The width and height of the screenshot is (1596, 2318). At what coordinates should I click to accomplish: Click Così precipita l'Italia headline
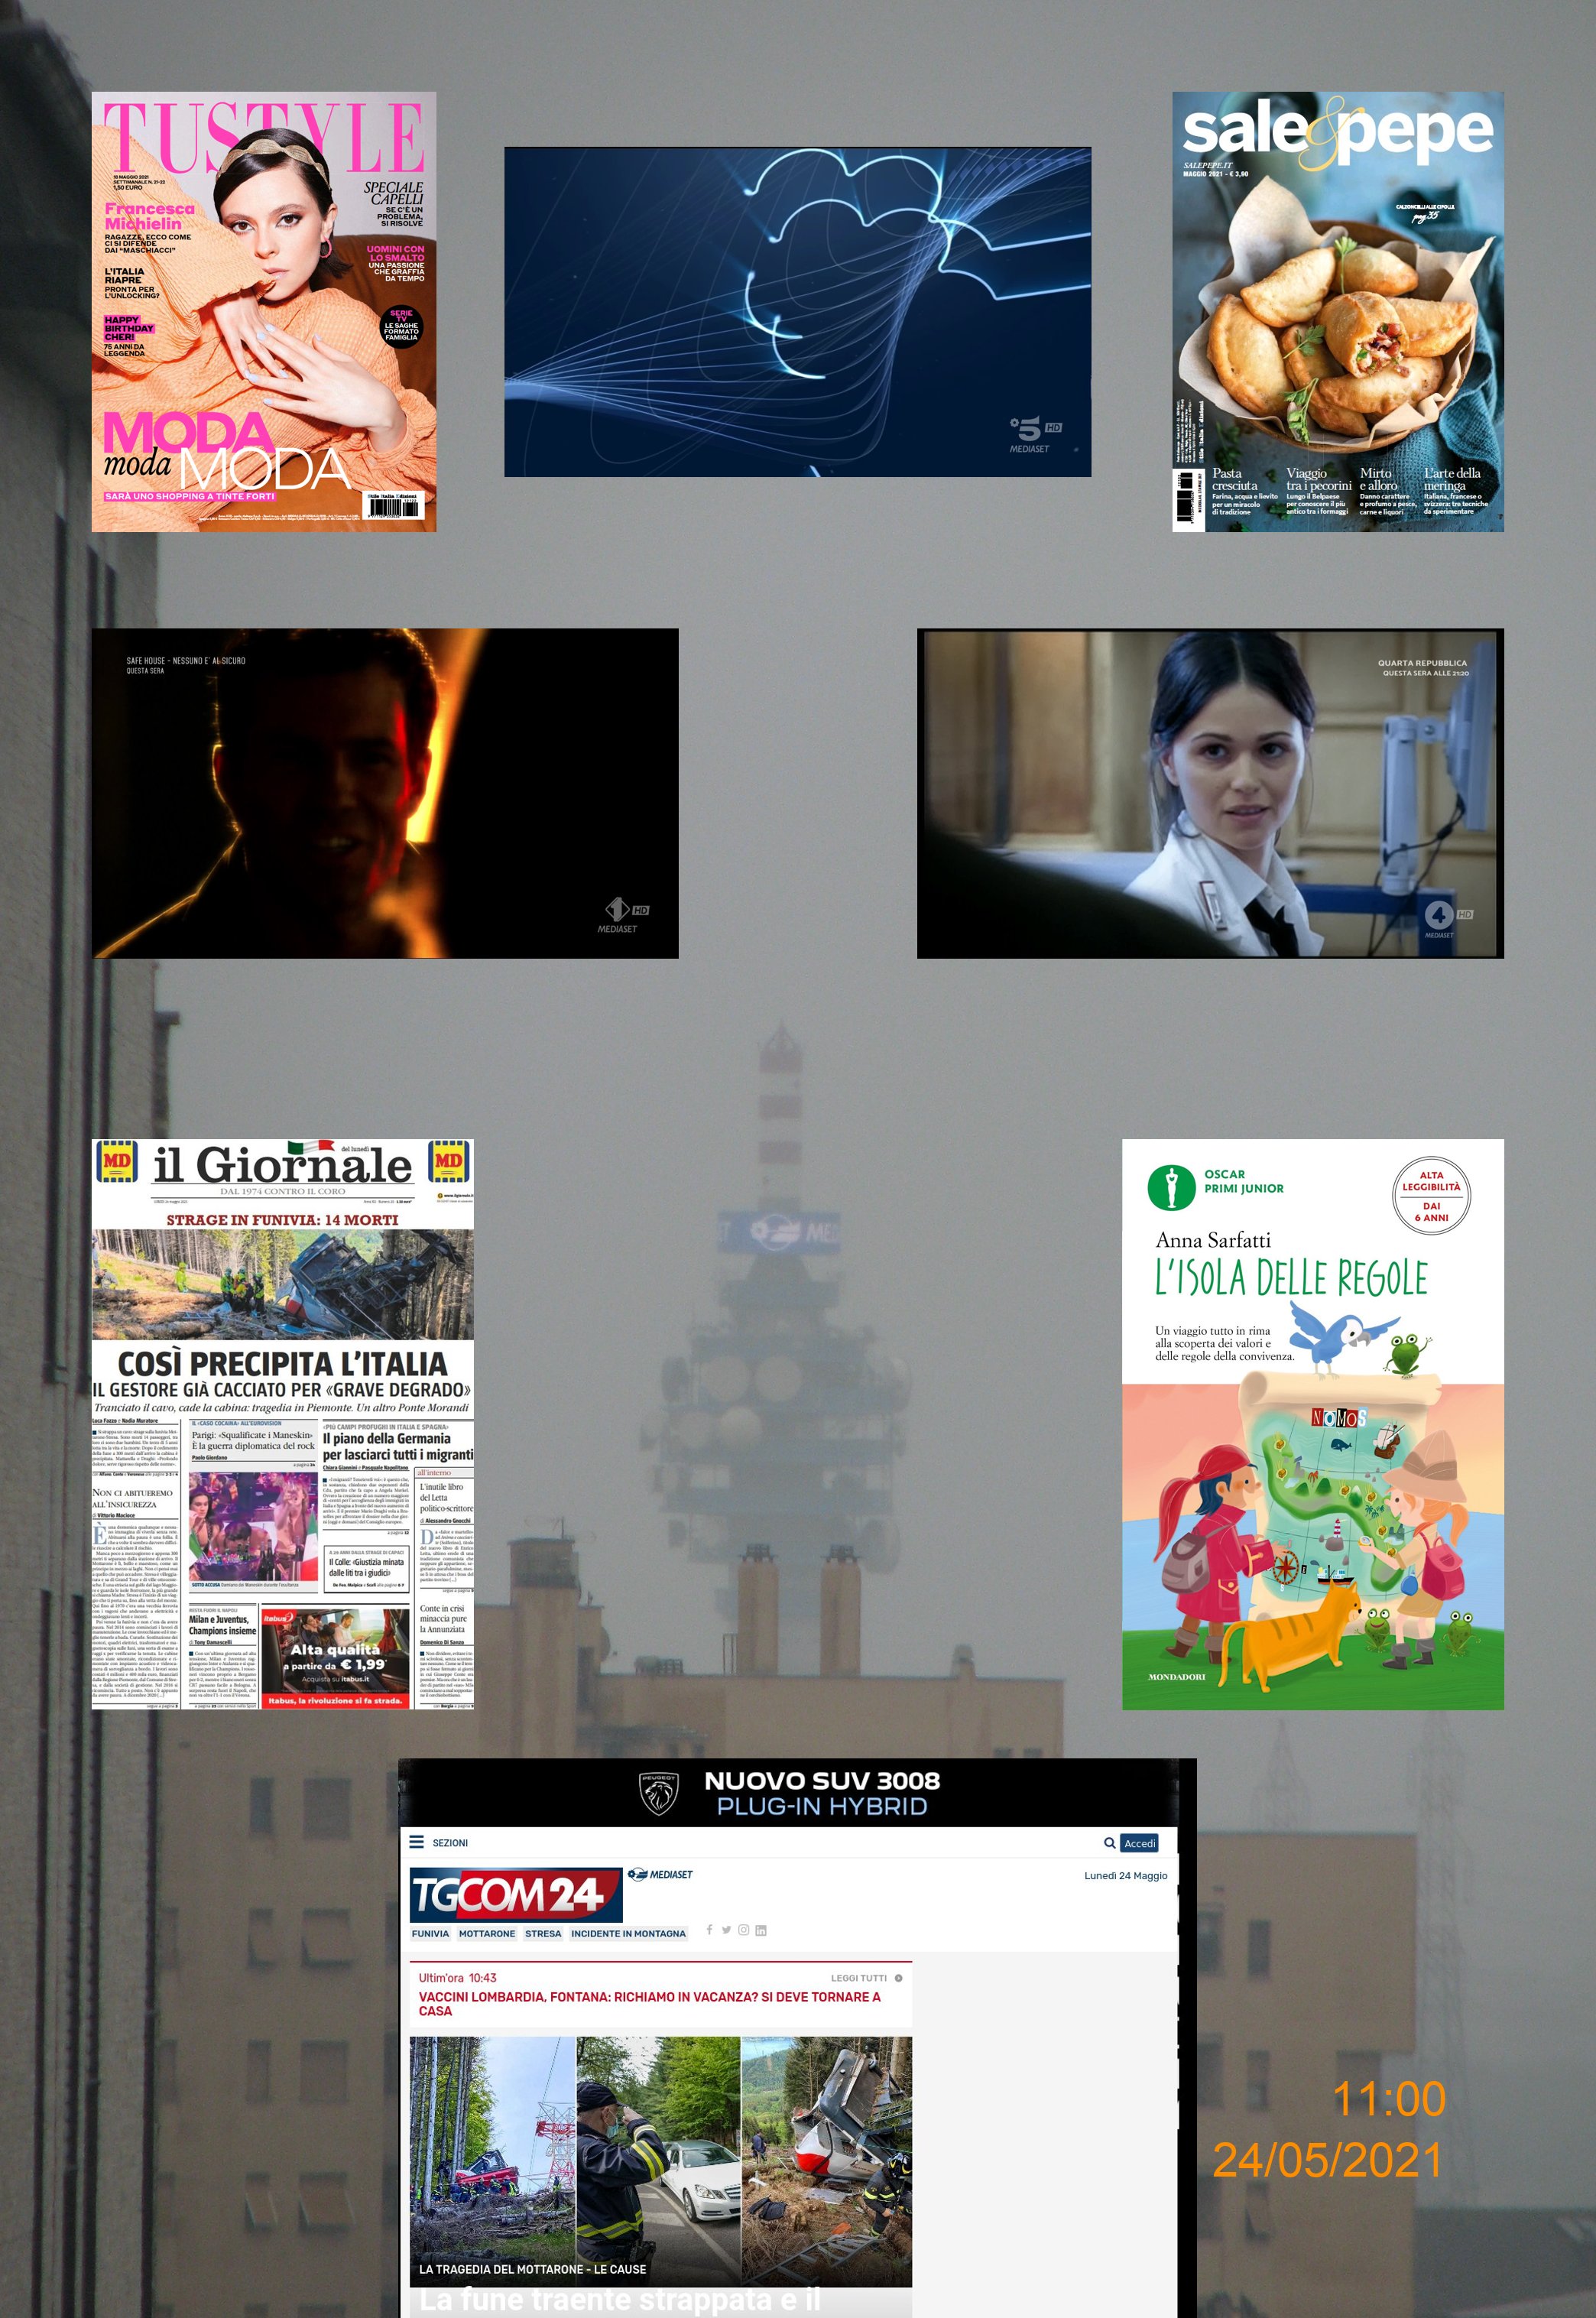point(282,1364)
